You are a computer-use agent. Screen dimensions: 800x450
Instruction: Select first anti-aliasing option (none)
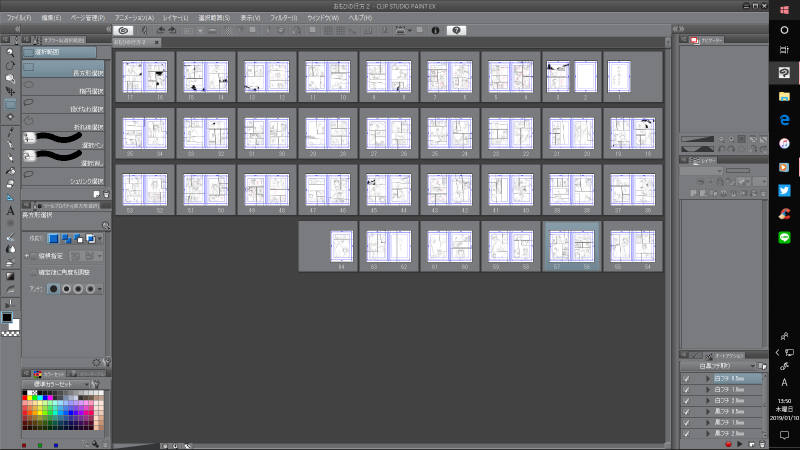(x=54, y=289)
